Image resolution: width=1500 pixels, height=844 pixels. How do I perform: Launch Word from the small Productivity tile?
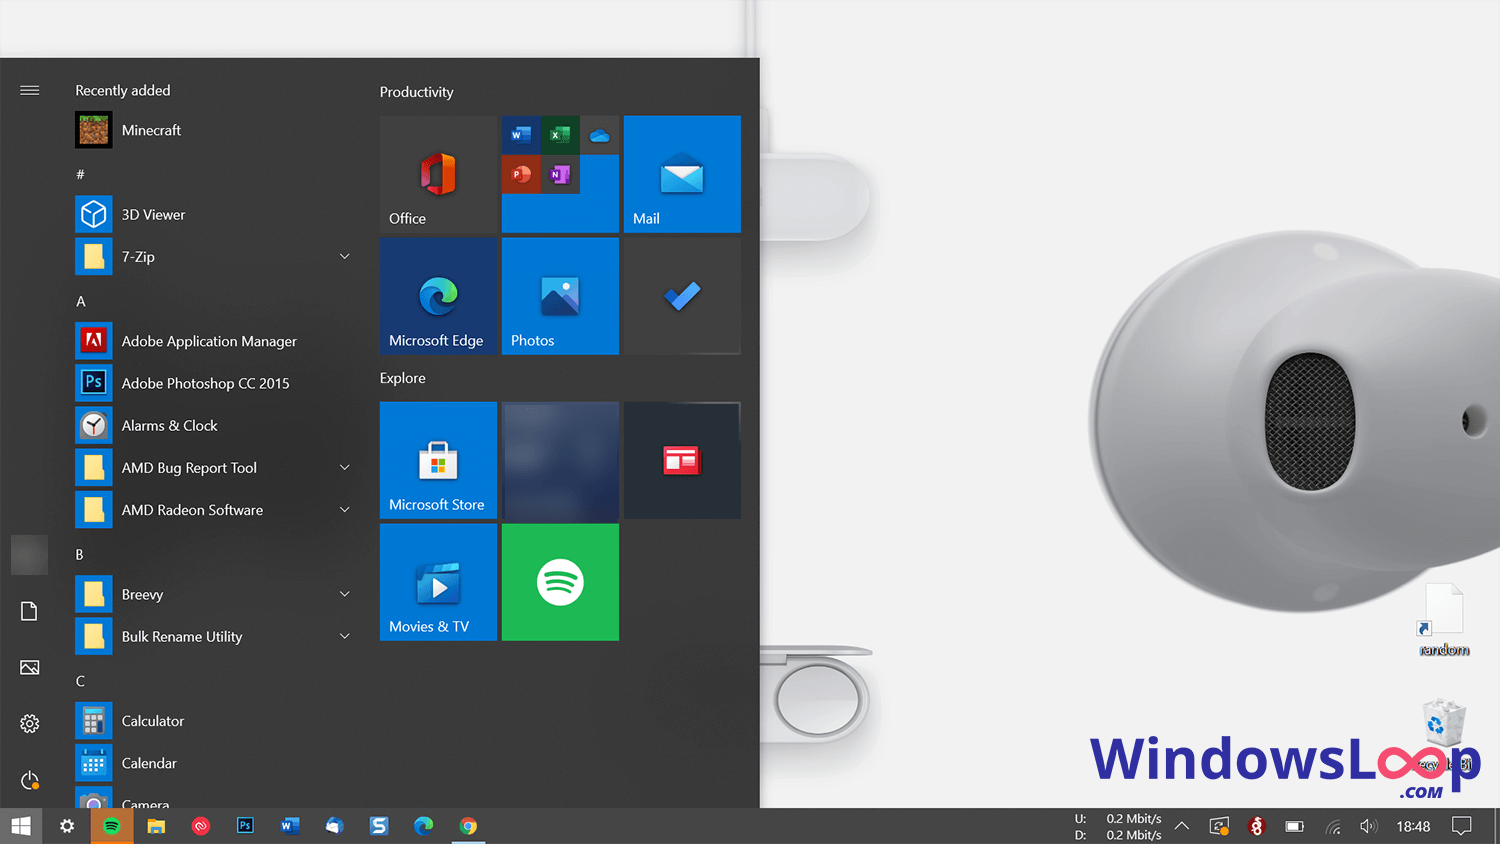pyautogui.click(x=521, y=135)
